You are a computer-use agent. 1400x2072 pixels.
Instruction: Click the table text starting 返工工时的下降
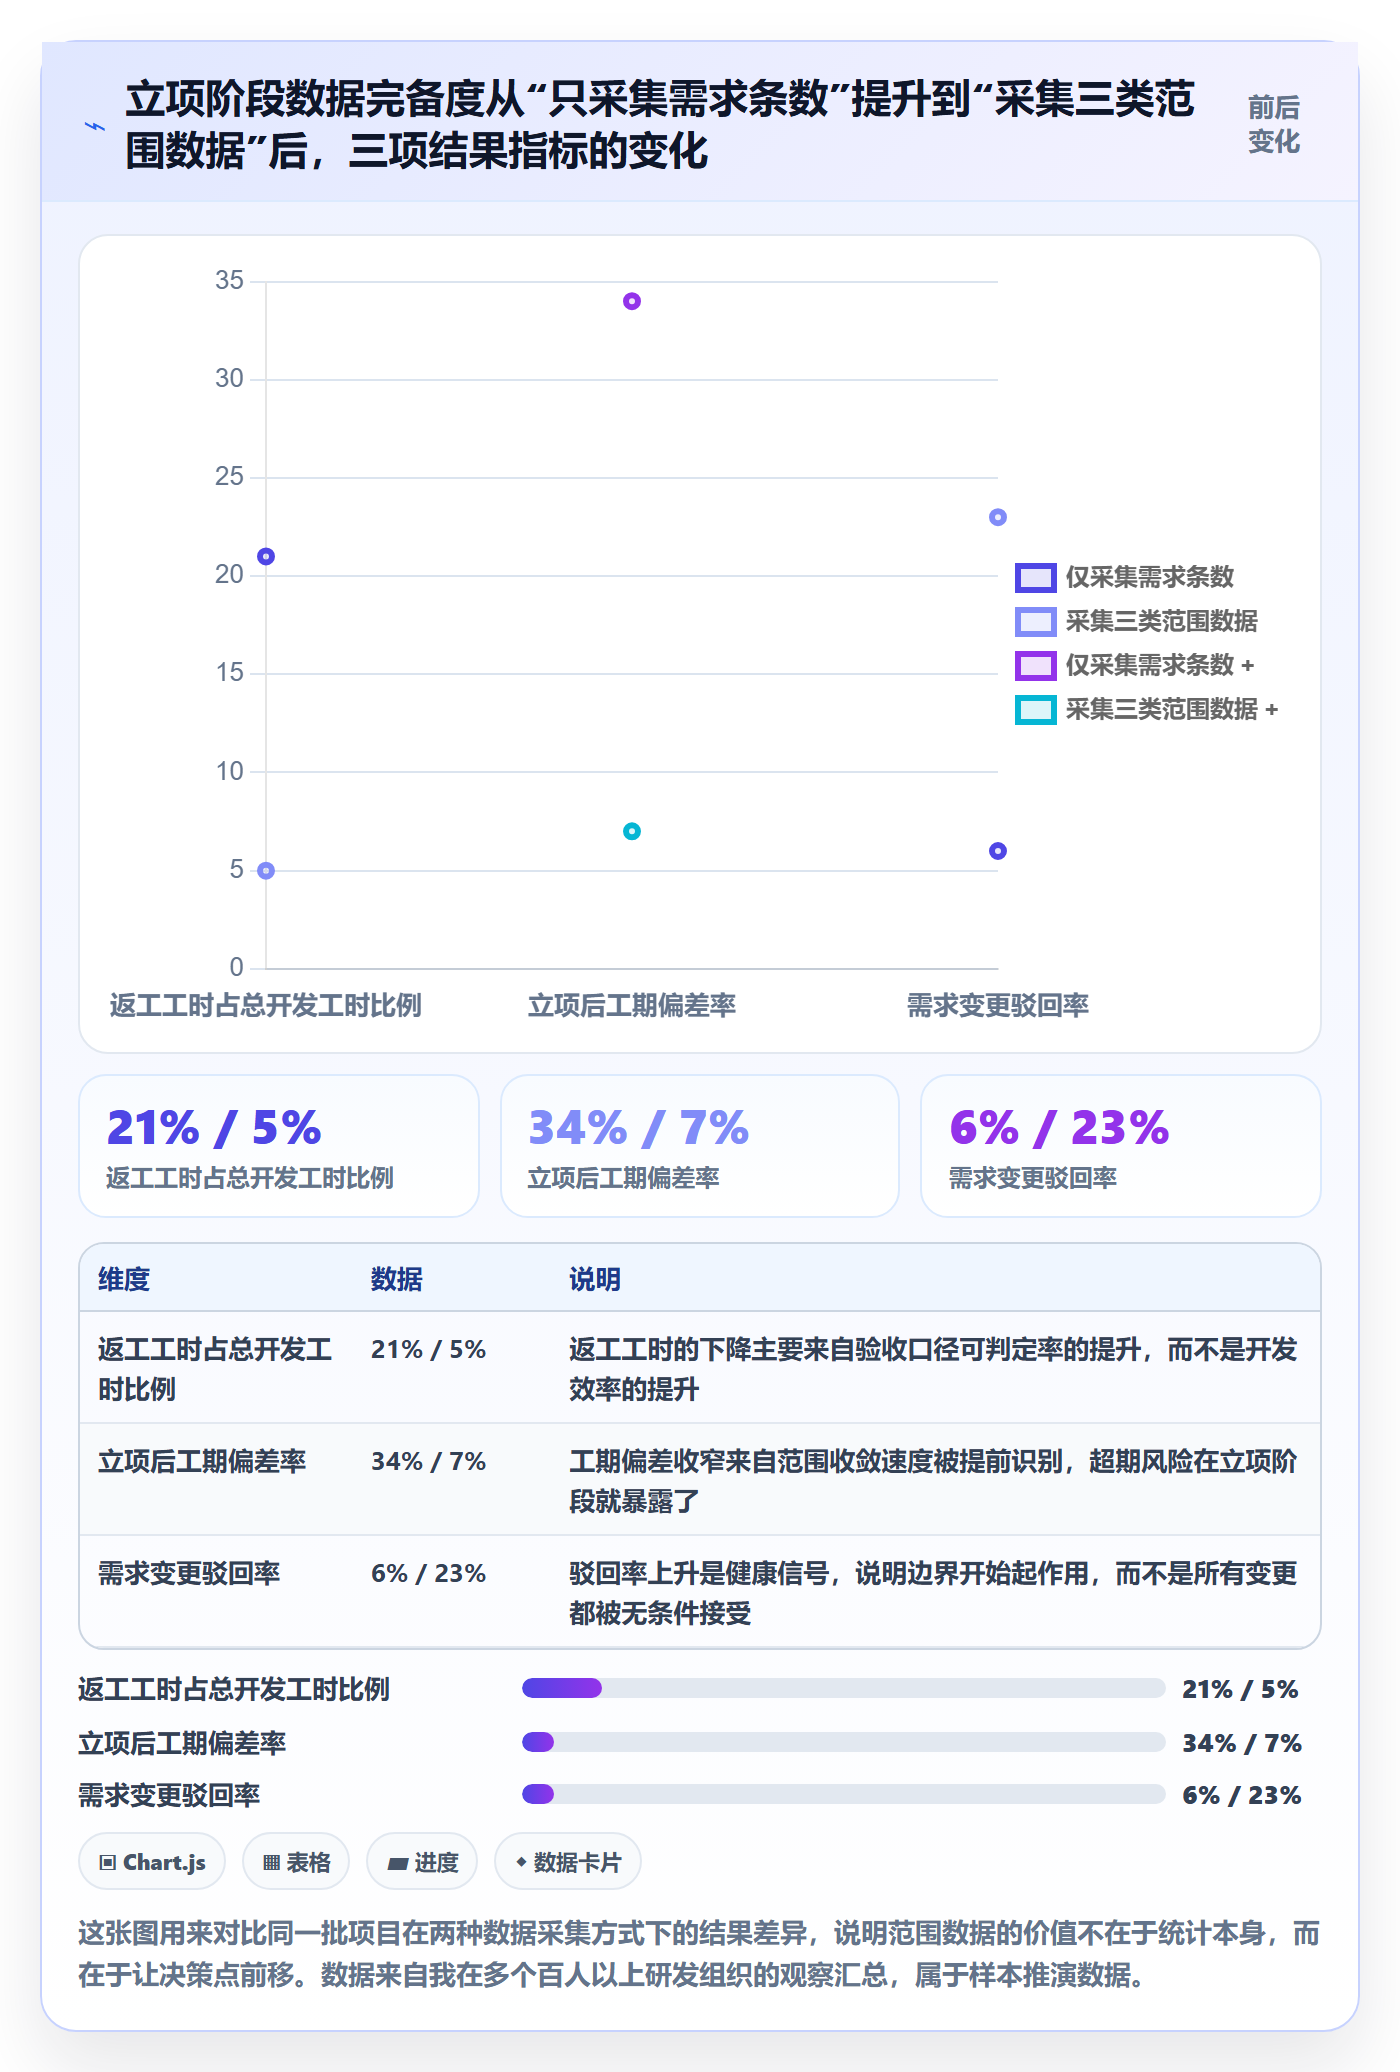[x=933, y=1369]
